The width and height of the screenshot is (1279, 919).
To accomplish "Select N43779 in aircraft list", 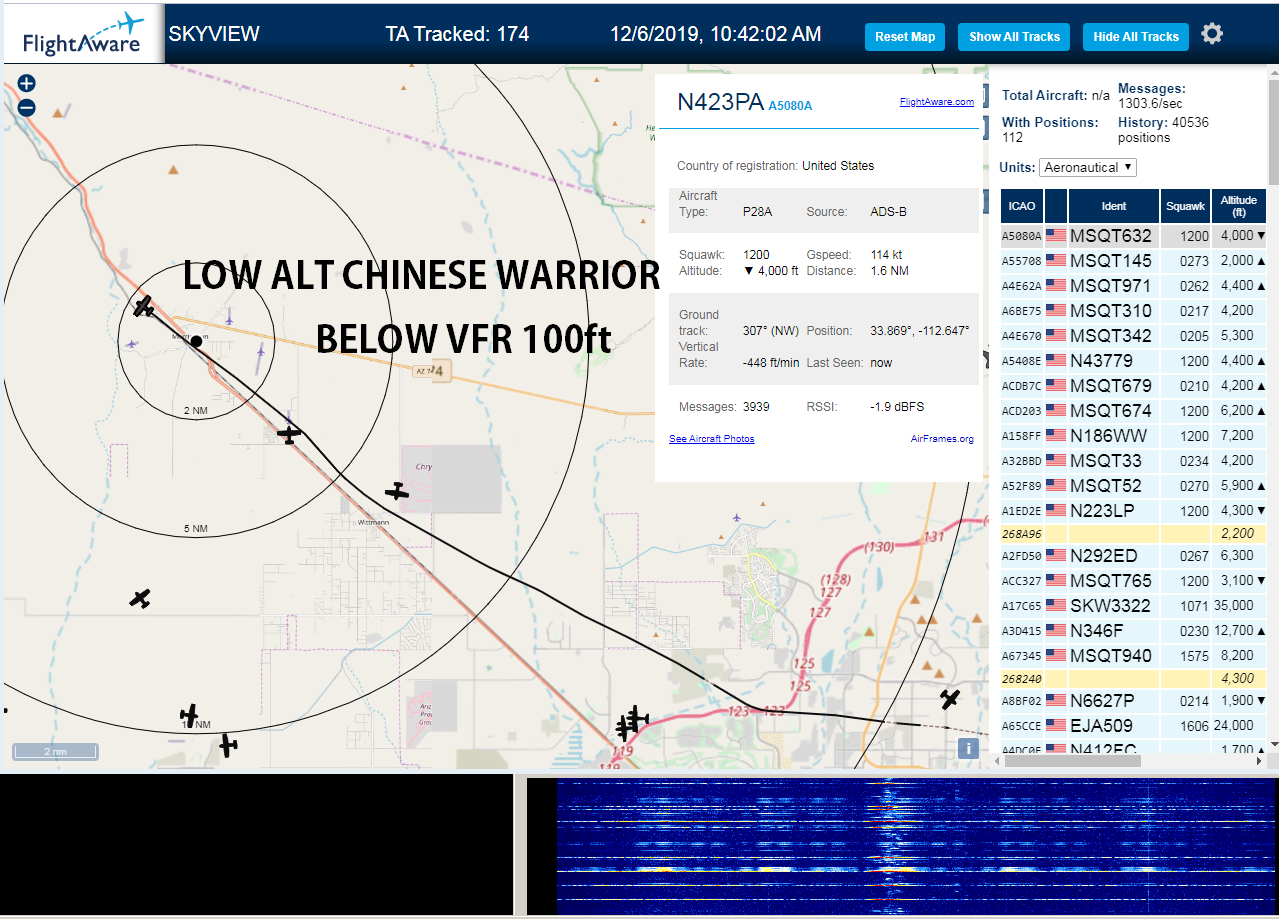I will click(1134, 361).
